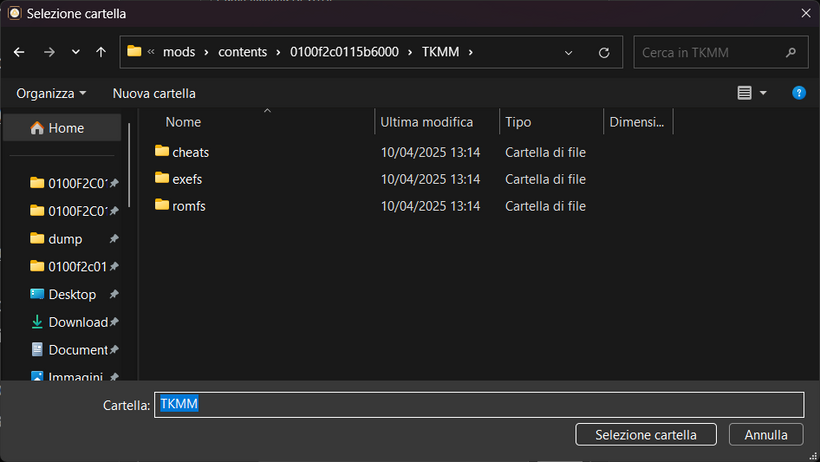Click folder icon in address bar
The width and height of the screenshot is (820, 462).
click(134, 51)
